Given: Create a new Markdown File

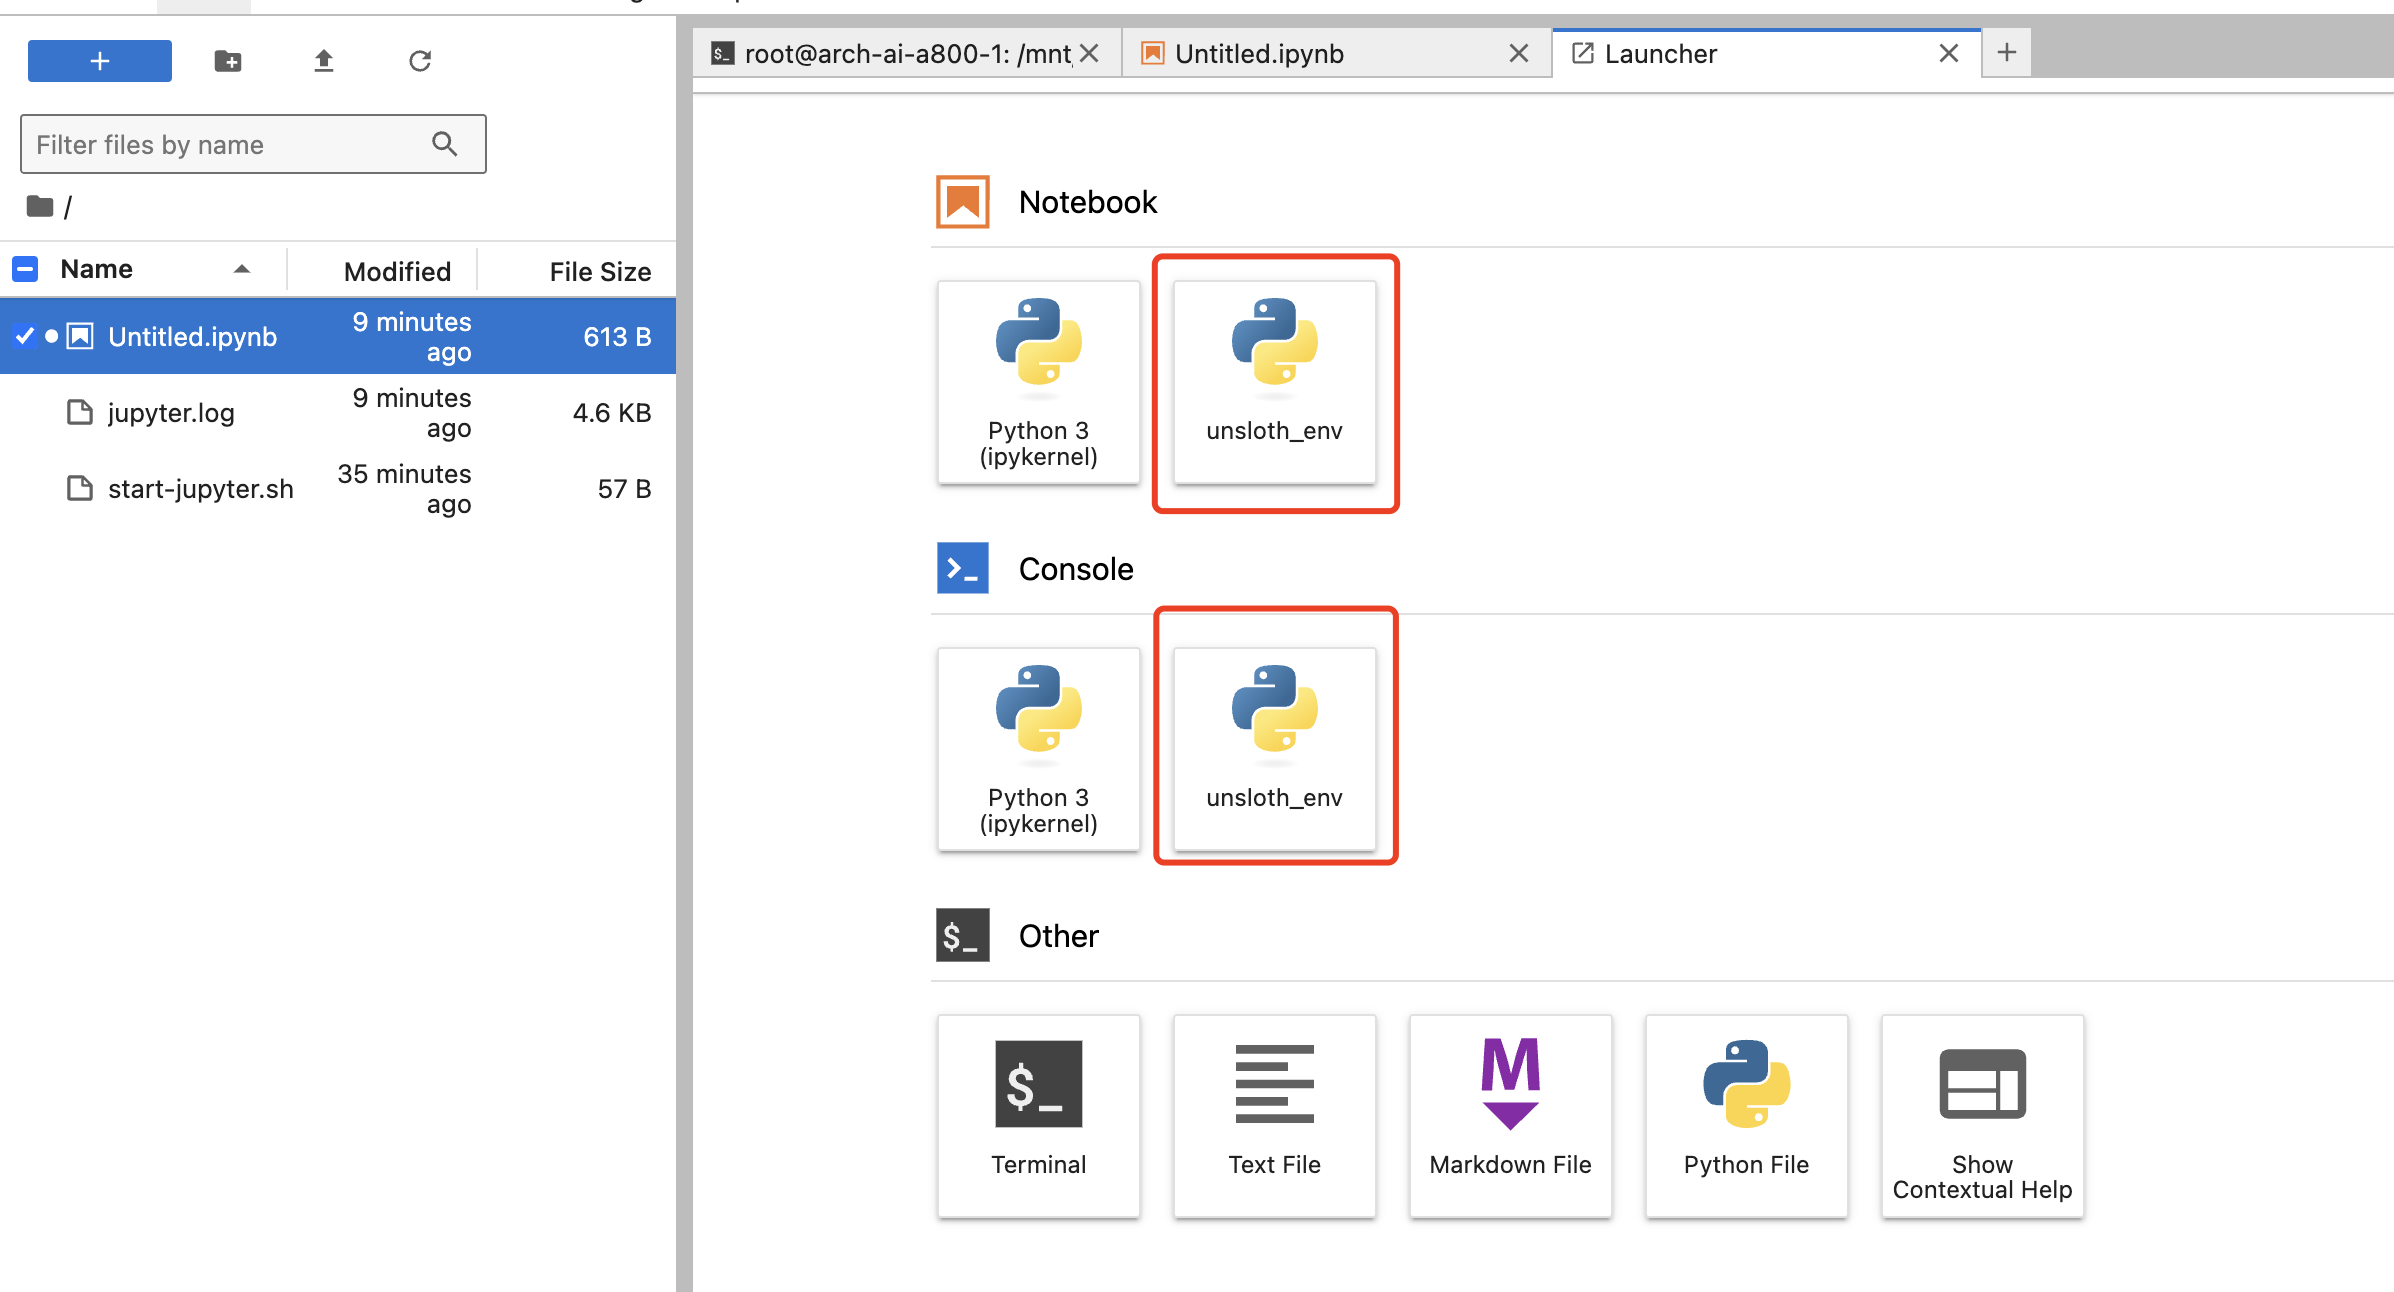Looking at the screenshot, I should pos(1510,1115).
